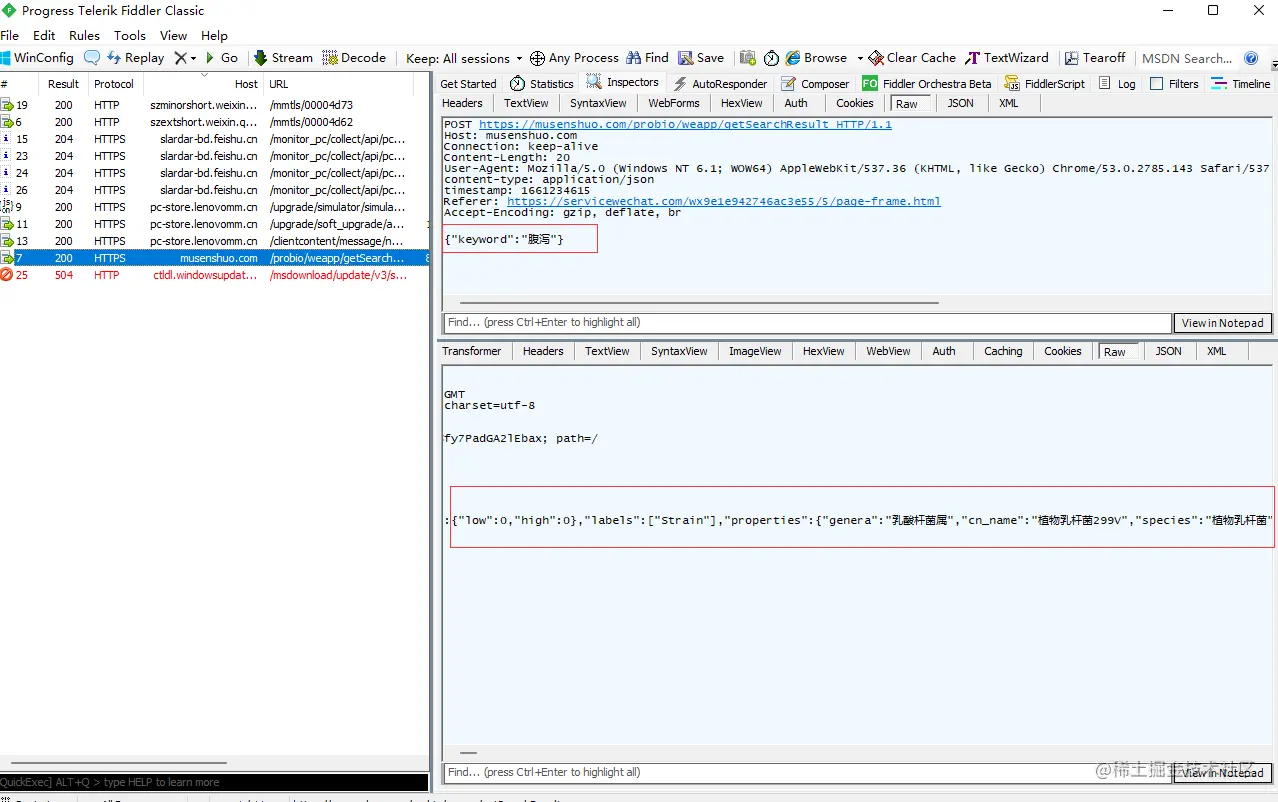The image size is (1278, 802).
Task: Select the Inspectors tab
Action: [623, 83]
